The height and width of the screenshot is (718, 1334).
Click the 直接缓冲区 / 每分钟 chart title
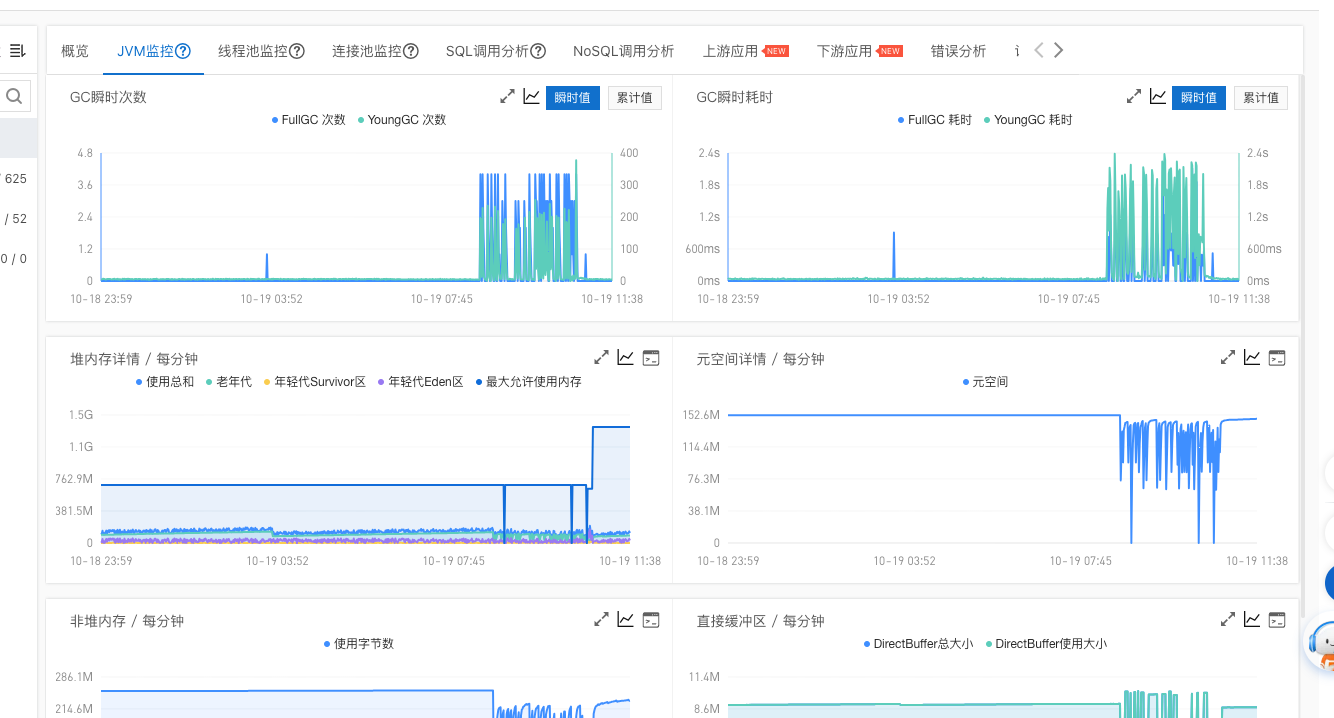[x=760, y=621]
